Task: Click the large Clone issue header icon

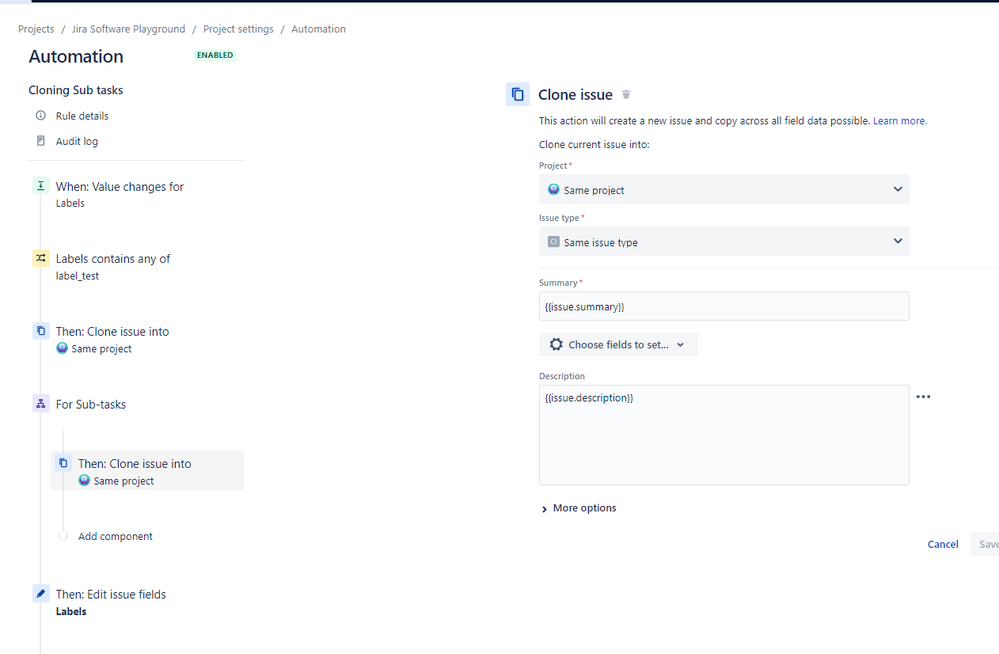Action: click(x=517, y=94)
